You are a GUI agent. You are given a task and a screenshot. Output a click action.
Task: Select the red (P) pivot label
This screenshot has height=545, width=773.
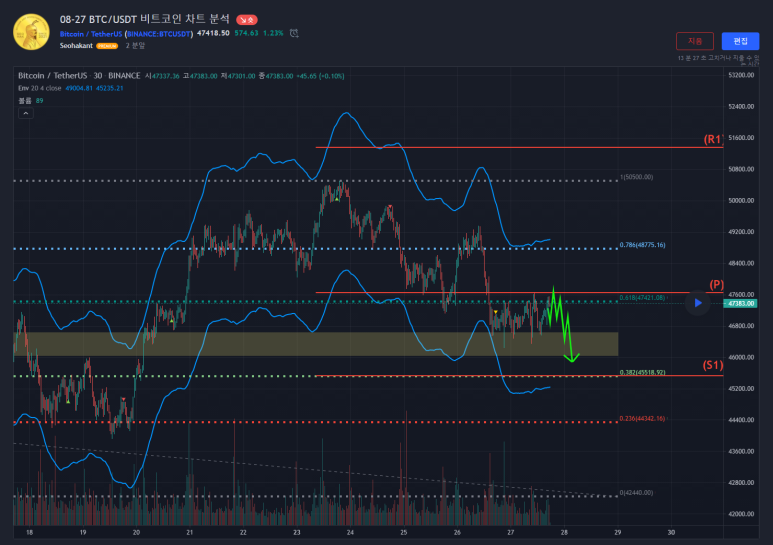(716, 285)
